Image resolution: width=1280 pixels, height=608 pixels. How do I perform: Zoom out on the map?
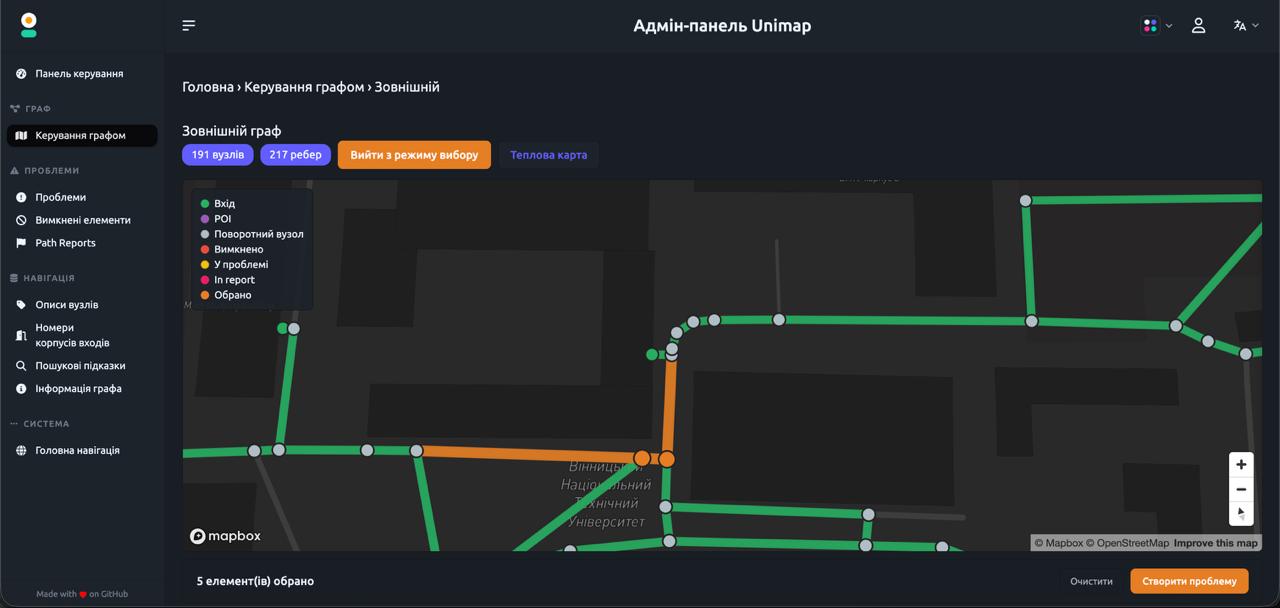[x=1241, y=489]
